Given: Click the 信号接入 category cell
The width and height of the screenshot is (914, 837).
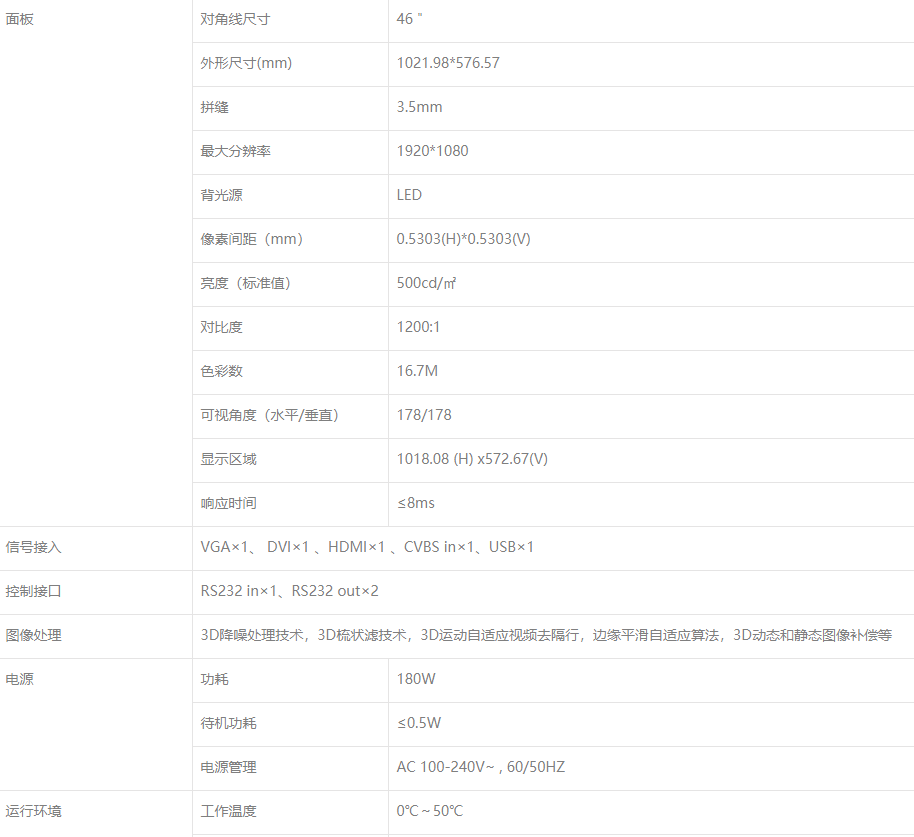Looking at the screenshot, I should [x=34, y=547].
